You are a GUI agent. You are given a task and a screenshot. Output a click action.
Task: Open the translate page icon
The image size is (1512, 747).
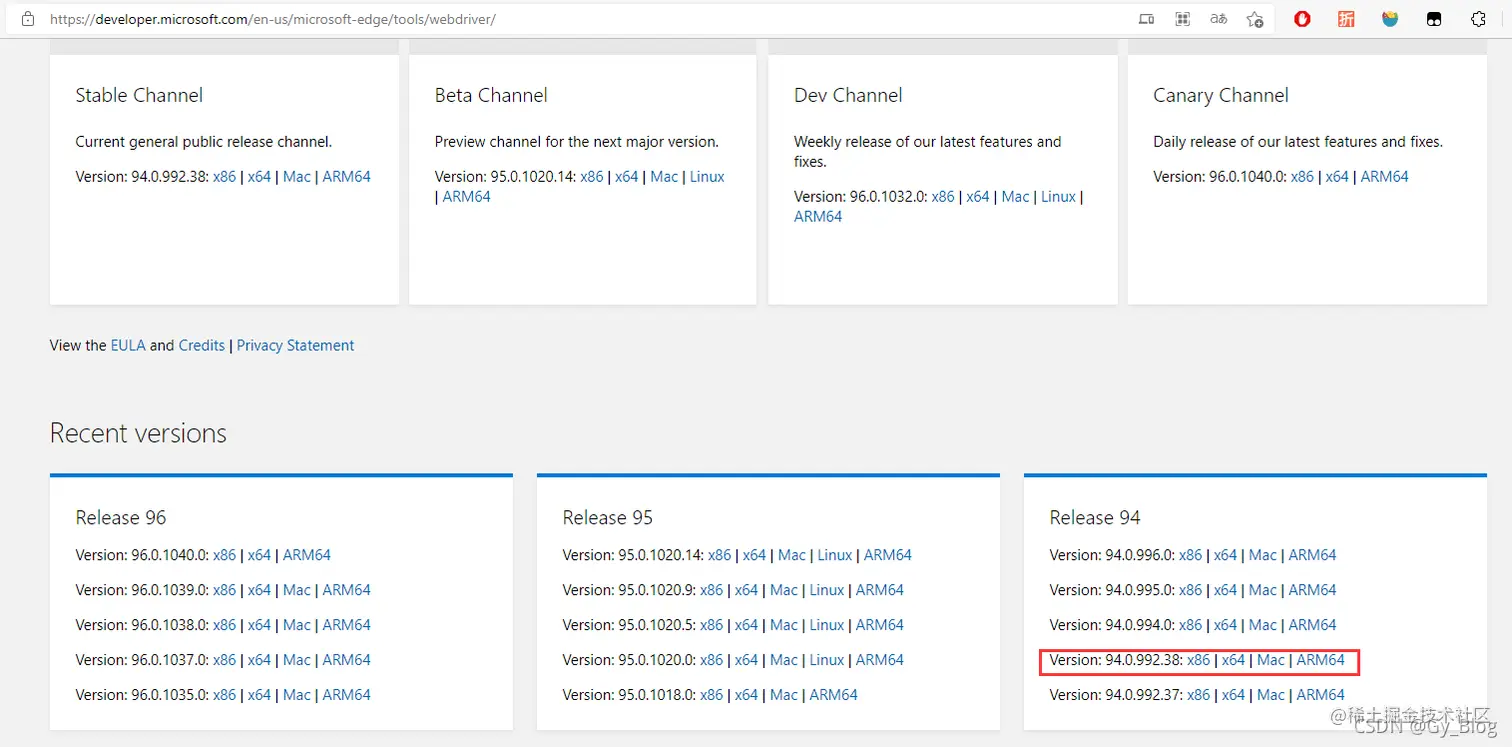click(x=1218, y=19)
